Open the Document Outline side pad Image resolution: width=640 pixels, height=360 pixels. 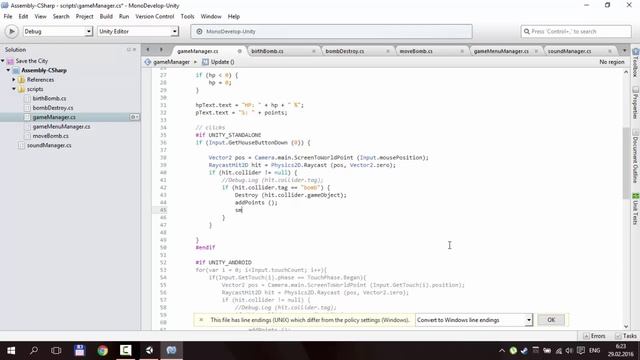[636, 156]
